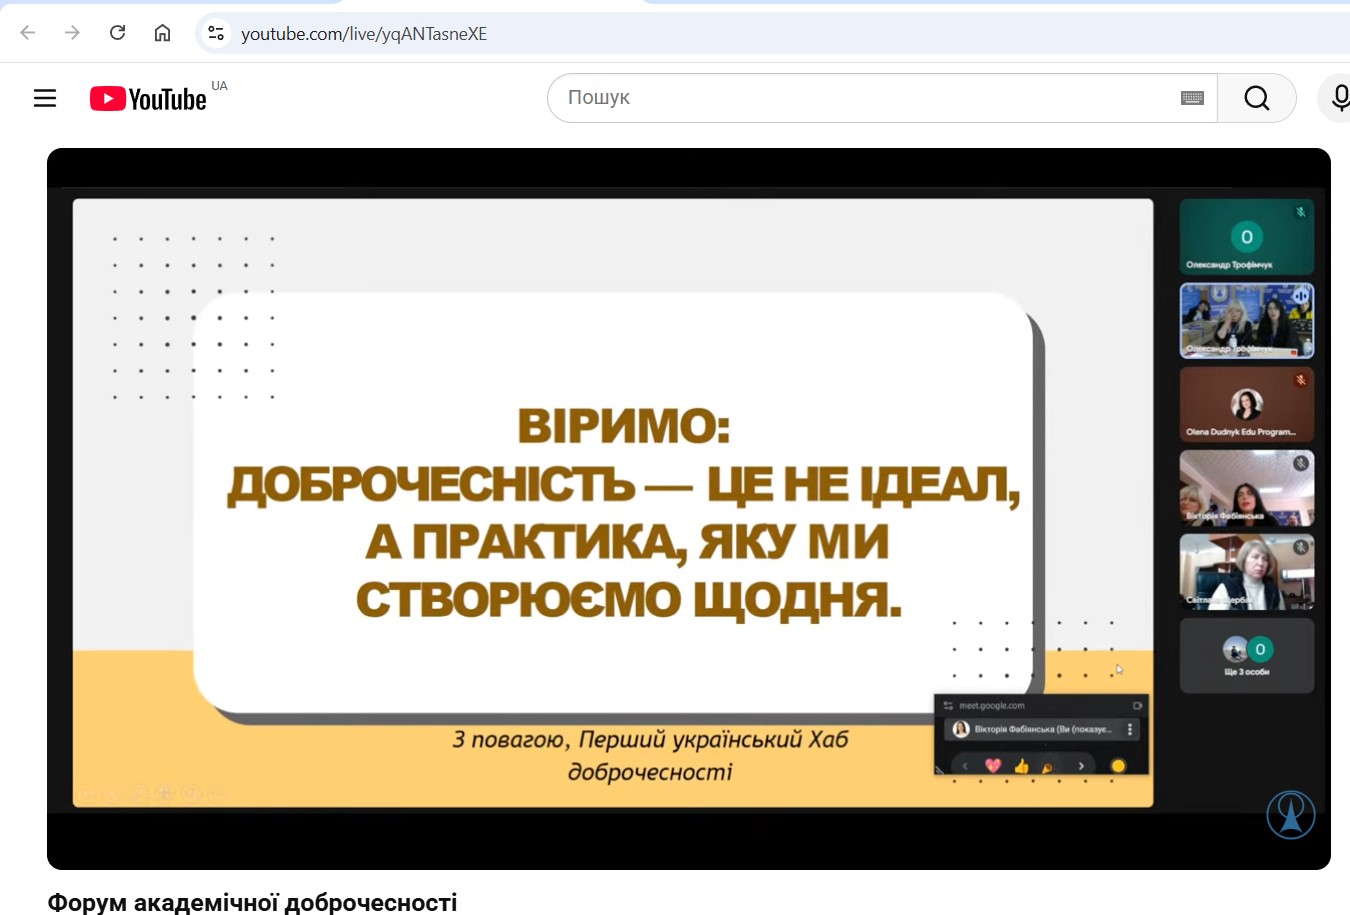This screenshot has height=915, width=1350.
Task: Open three-dot menu beside Вікторія Фабіянська
Action: point(1130,730)
